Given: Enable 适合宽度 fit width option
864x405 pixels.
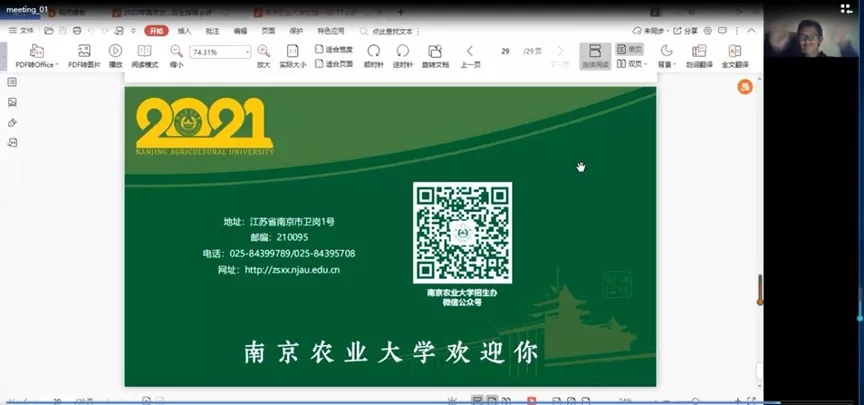Looking at the screenshot, I should pos(334,48).
